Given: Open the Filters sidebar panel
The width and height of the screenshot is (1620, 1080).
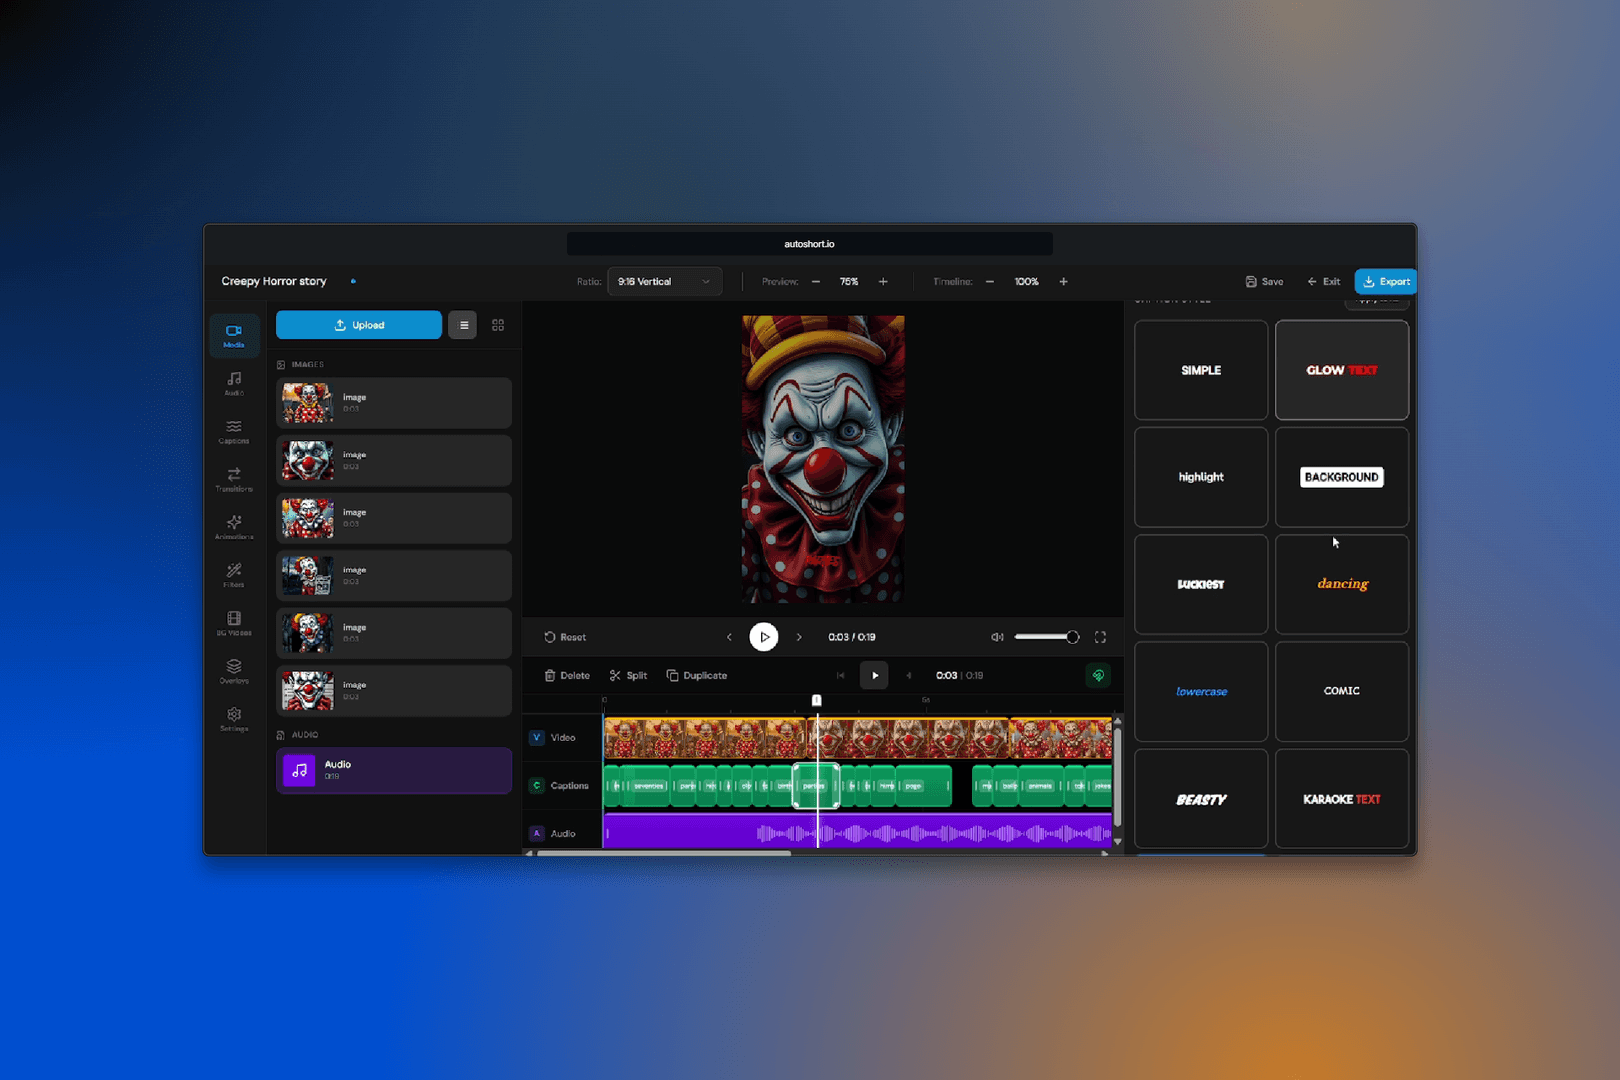Looking at the screenshot, I should tap(234, 575).
